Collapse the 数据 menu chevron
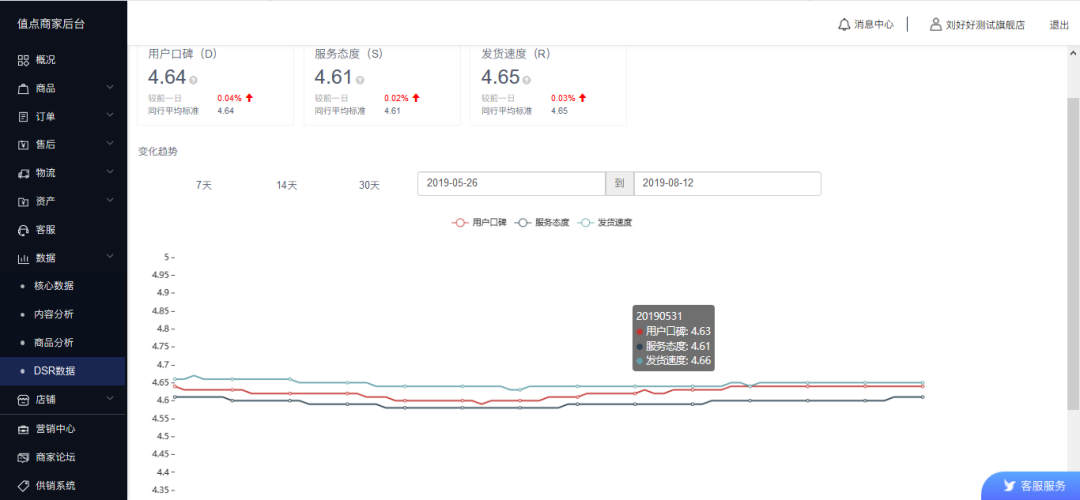The height and width of the screenshot is (500, 1080). tap(110, 257)
